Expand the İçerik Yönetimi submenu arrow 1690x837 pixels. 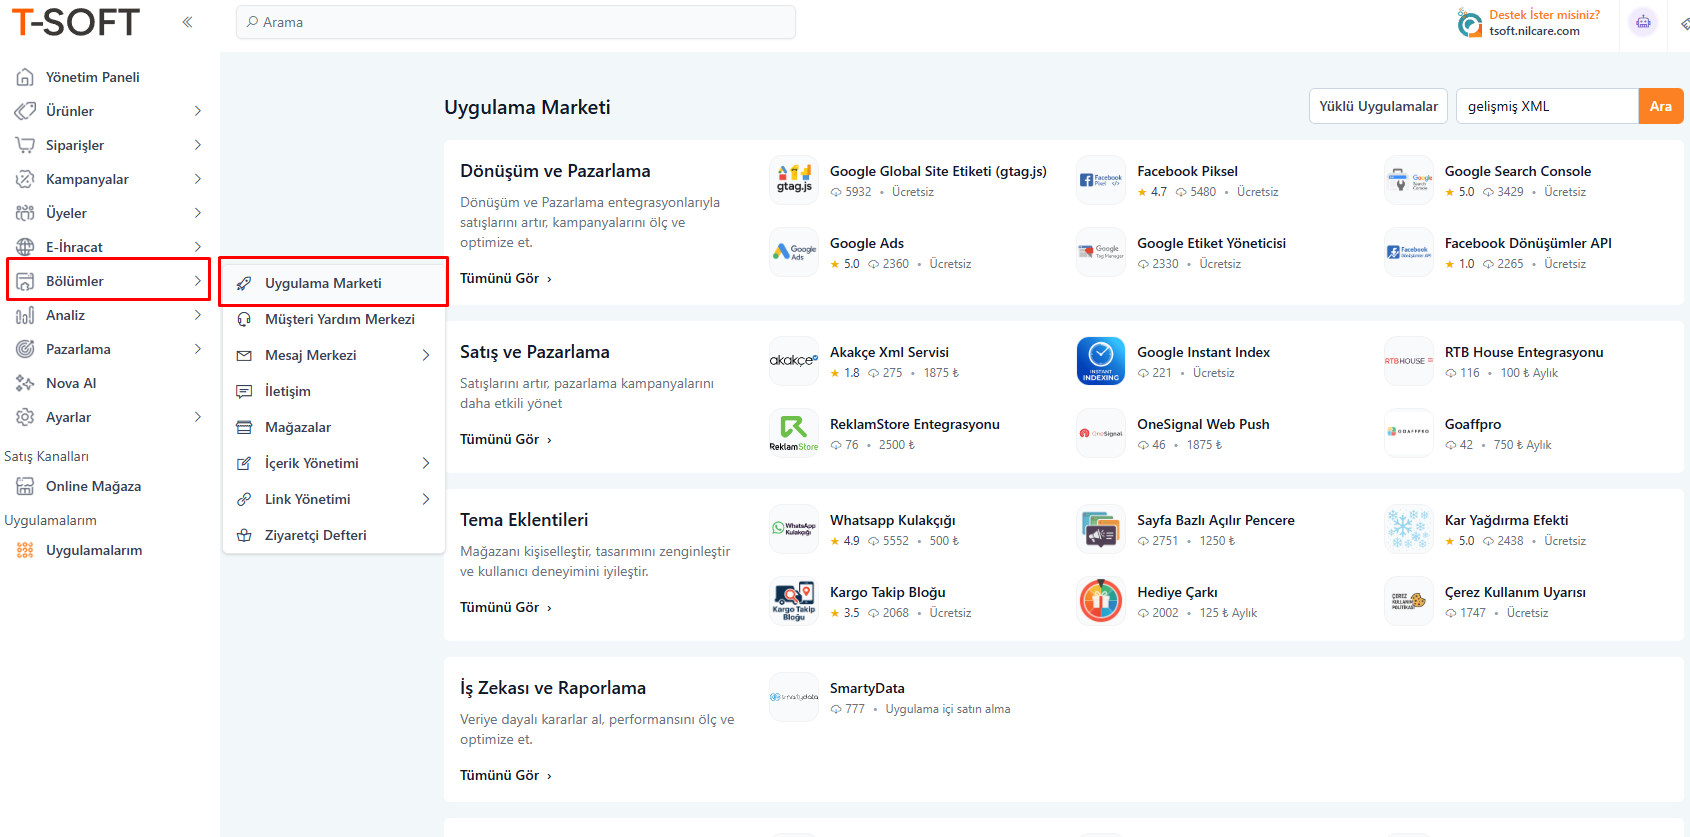point(426,463)
